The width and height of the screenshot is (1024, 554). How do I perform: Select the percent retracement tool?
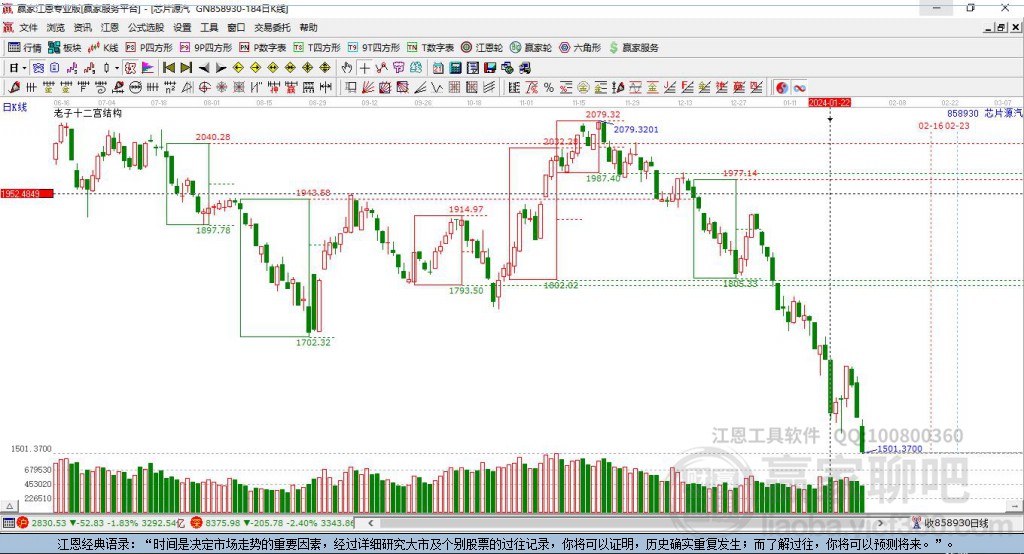(x=549, y=88)
